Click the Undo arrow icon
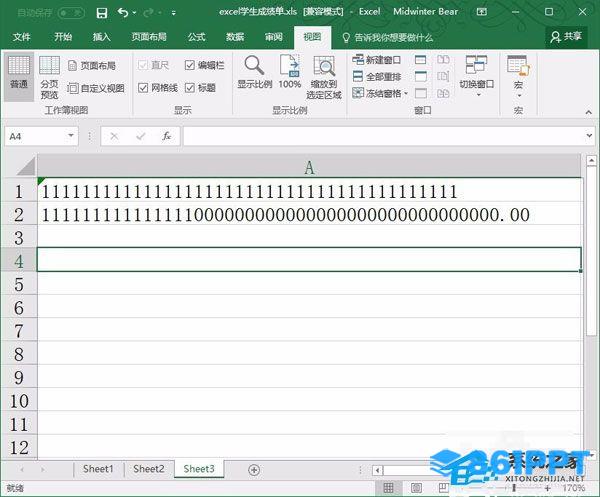600x497 pixels. [123, 13]
